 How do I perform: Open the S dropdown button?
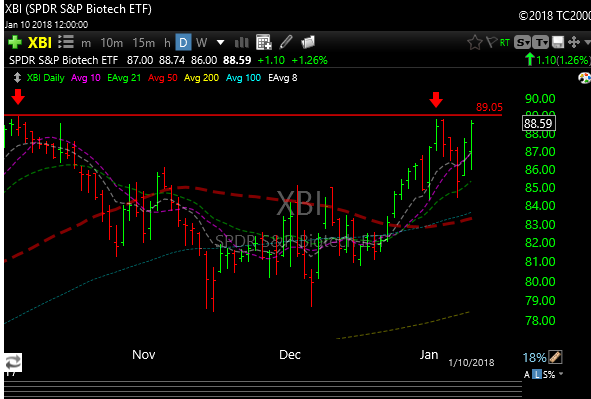[523, 42]
